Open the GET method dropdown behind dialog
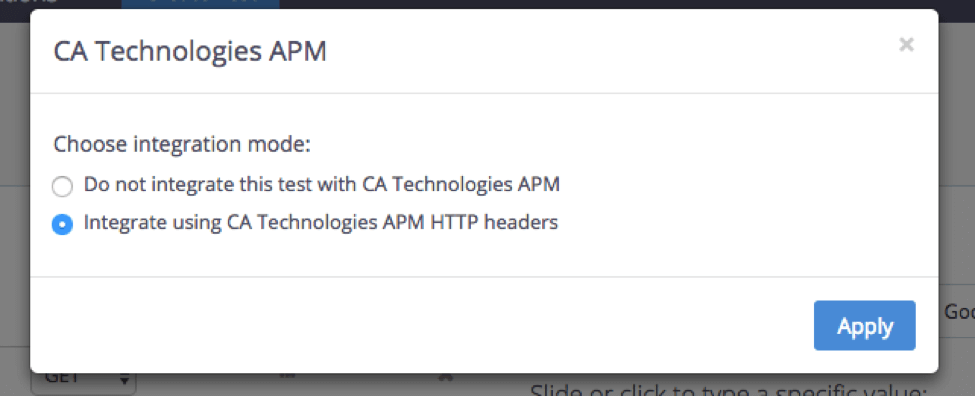The width and height of the screenshot is (975, 396). tap(83, 380)
